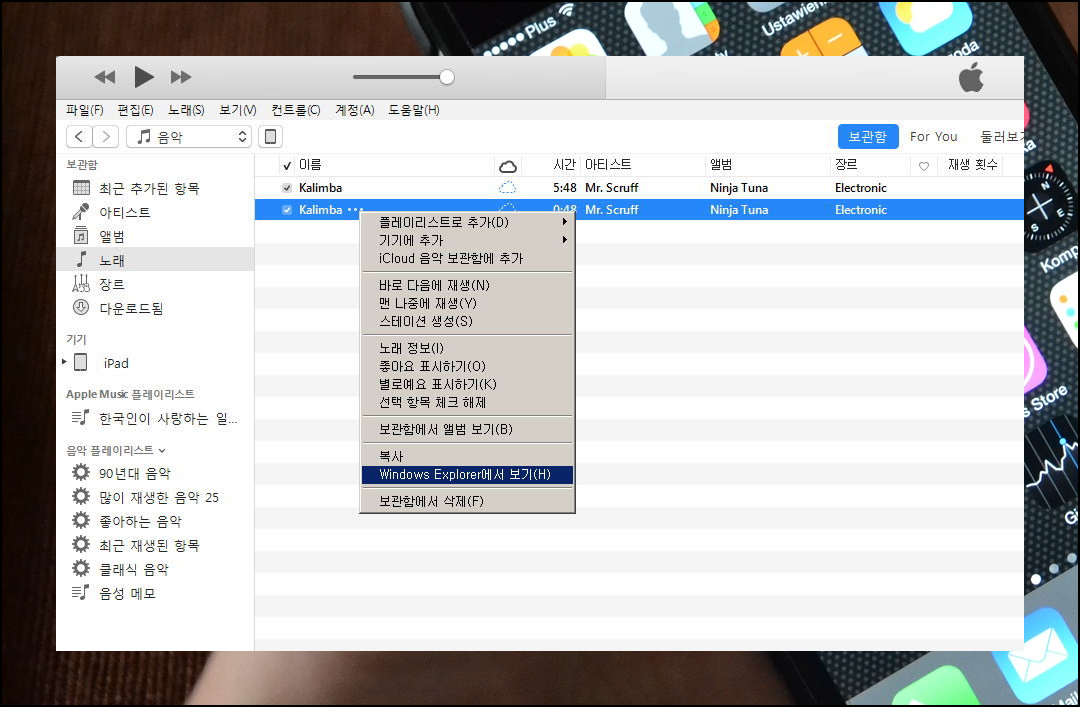Image resolution: width=1080 pixels, height=707 pixels.
Task: Sort by the 재생 횟수 column header
Action: pyautogui.click(x=973, y=165)
